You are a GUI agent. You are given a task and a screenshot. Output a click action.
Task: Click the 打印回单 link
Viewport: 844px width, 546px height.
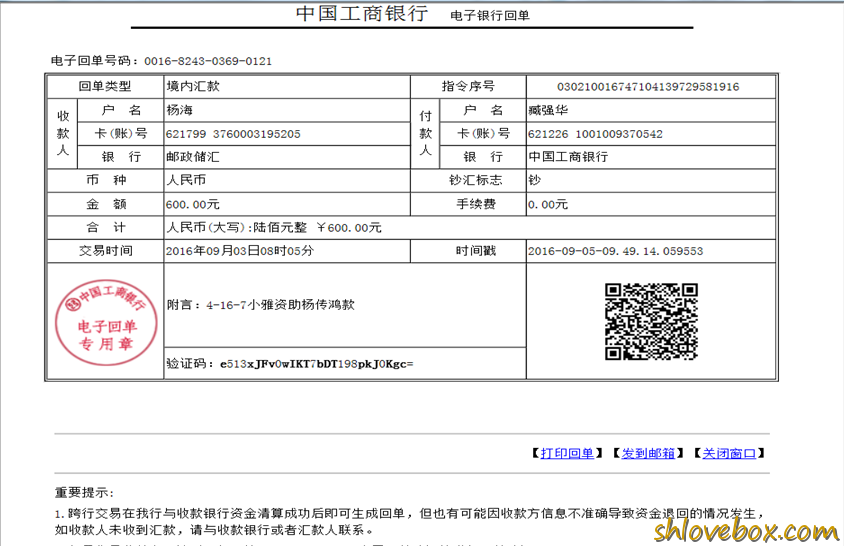pos(567,453)
